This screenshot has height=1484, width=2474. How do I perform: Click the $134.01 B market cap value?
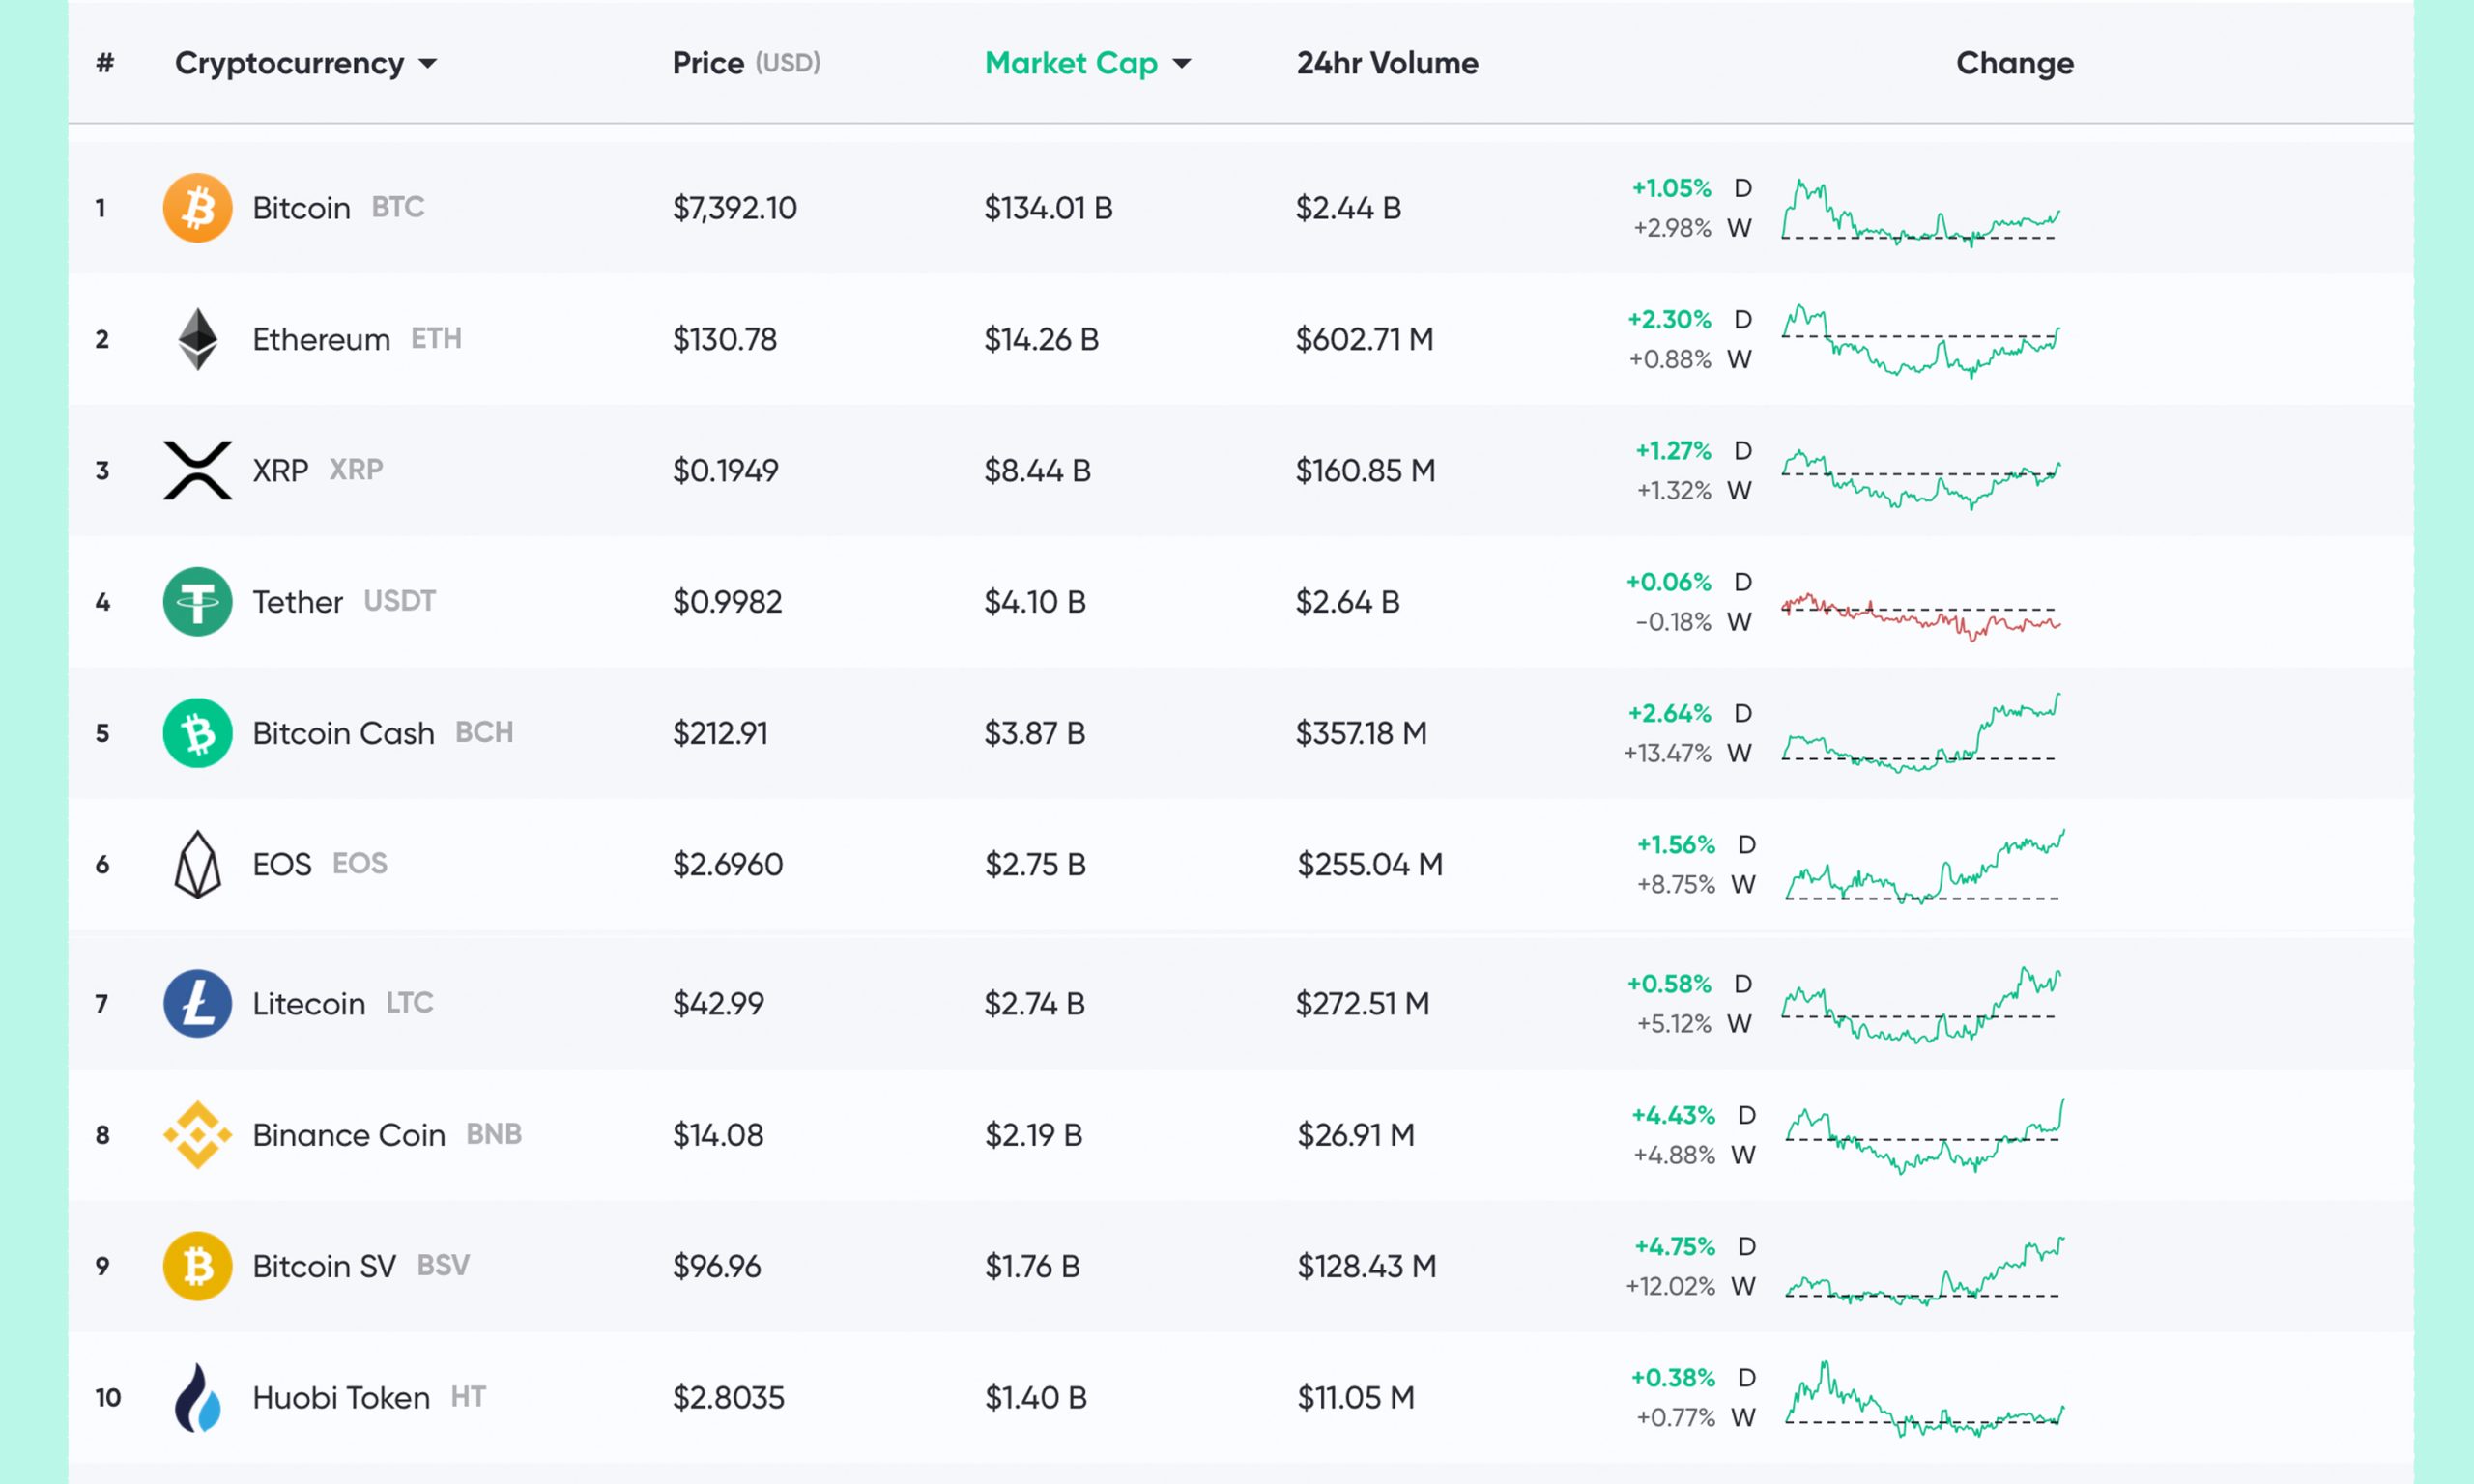pyautogui.click(x=1048, y=208)
